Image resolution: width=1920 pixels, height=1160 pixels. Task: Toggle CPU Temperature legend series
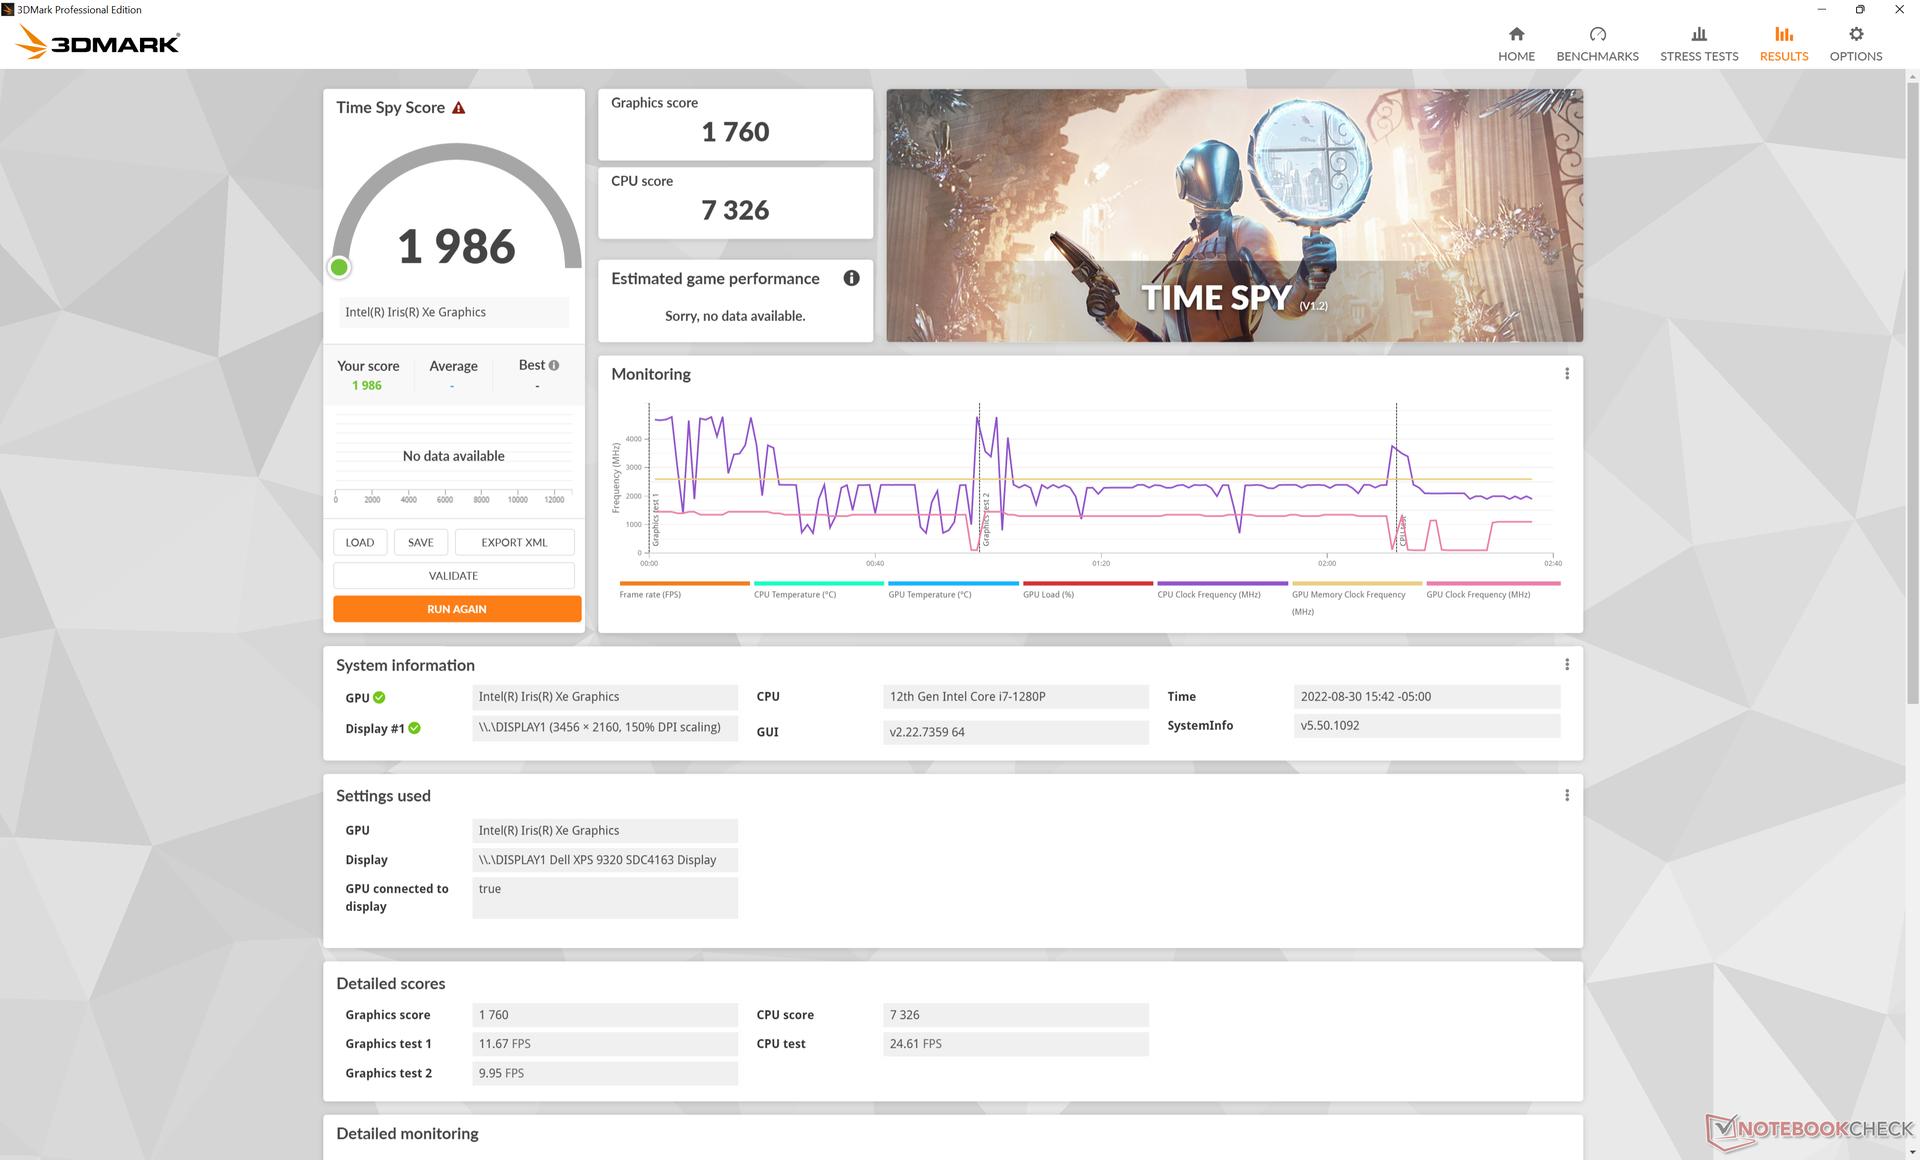click(x=795, y=594)
